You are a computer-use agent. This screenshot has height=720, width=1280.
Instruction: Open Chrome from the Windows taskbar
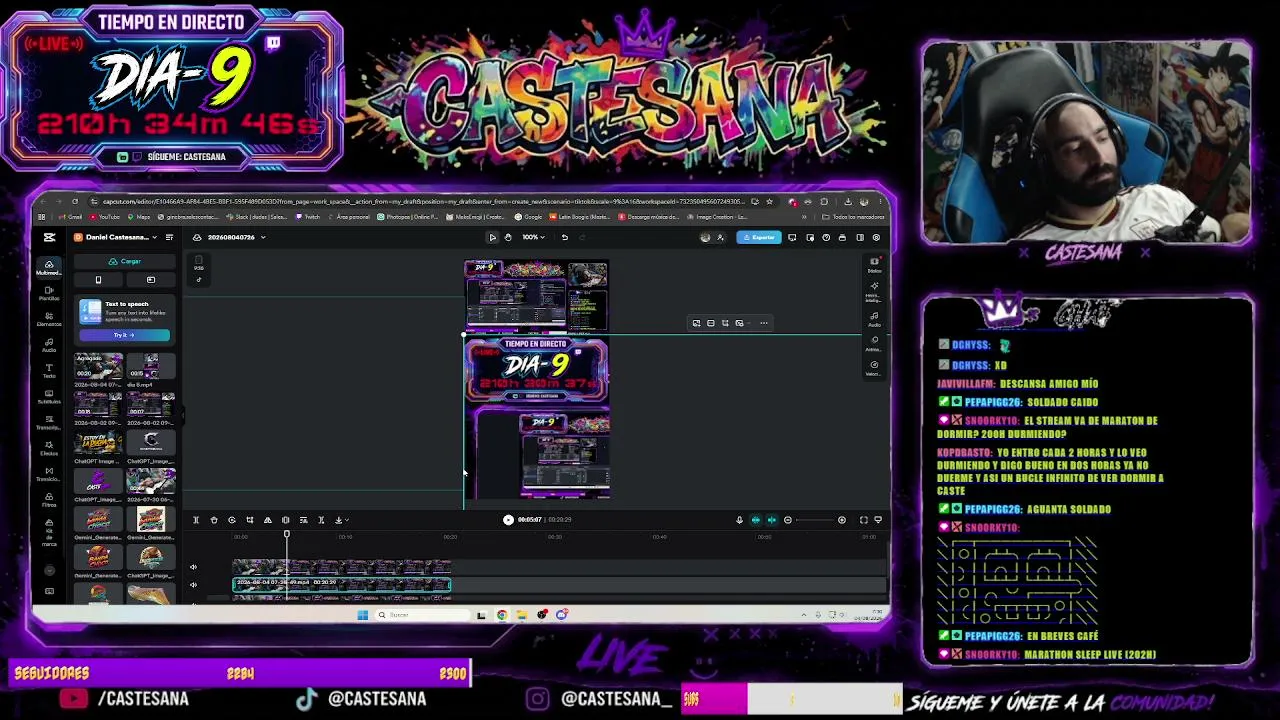pos(501,615)
